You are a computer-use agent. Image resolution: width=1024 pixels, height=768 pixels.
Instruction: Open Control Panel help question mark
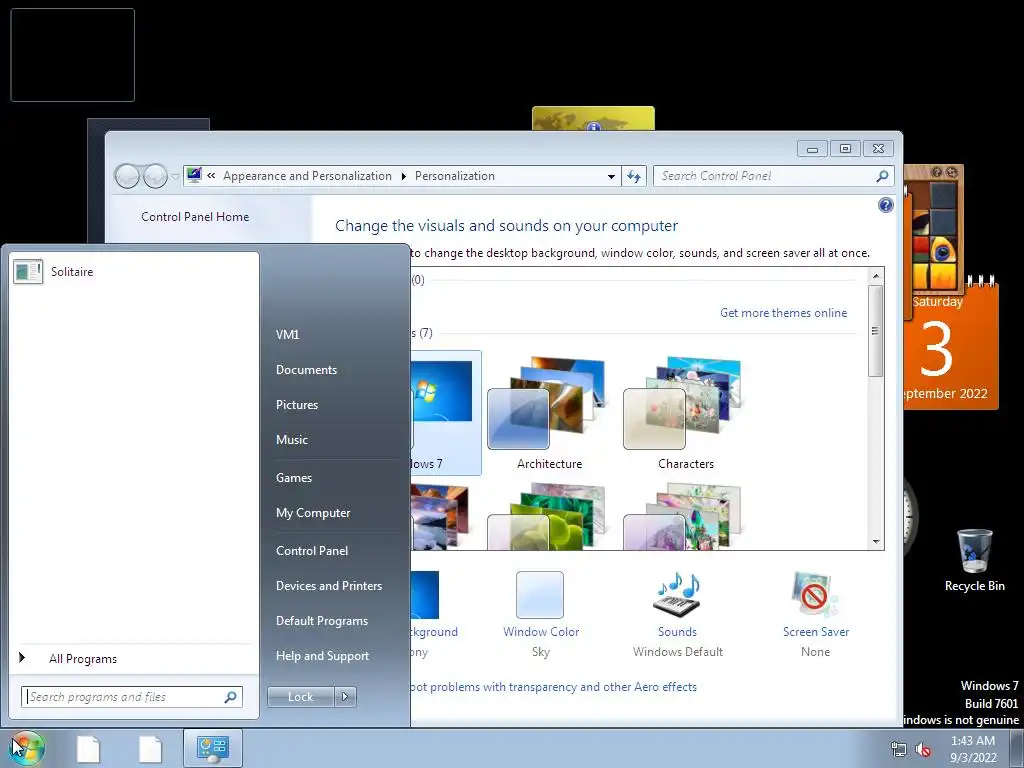pos(885,205)
